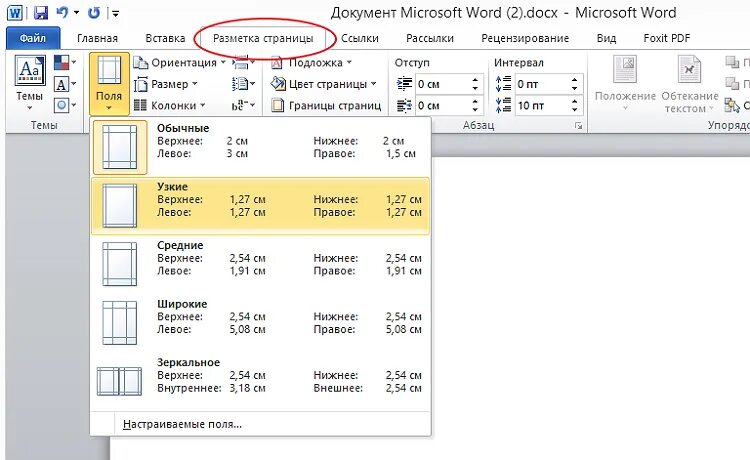Collapse the Поля margins dropdown button
Image resolution: width=750 pixels, height=460 pixels.
tap(109, 84)
